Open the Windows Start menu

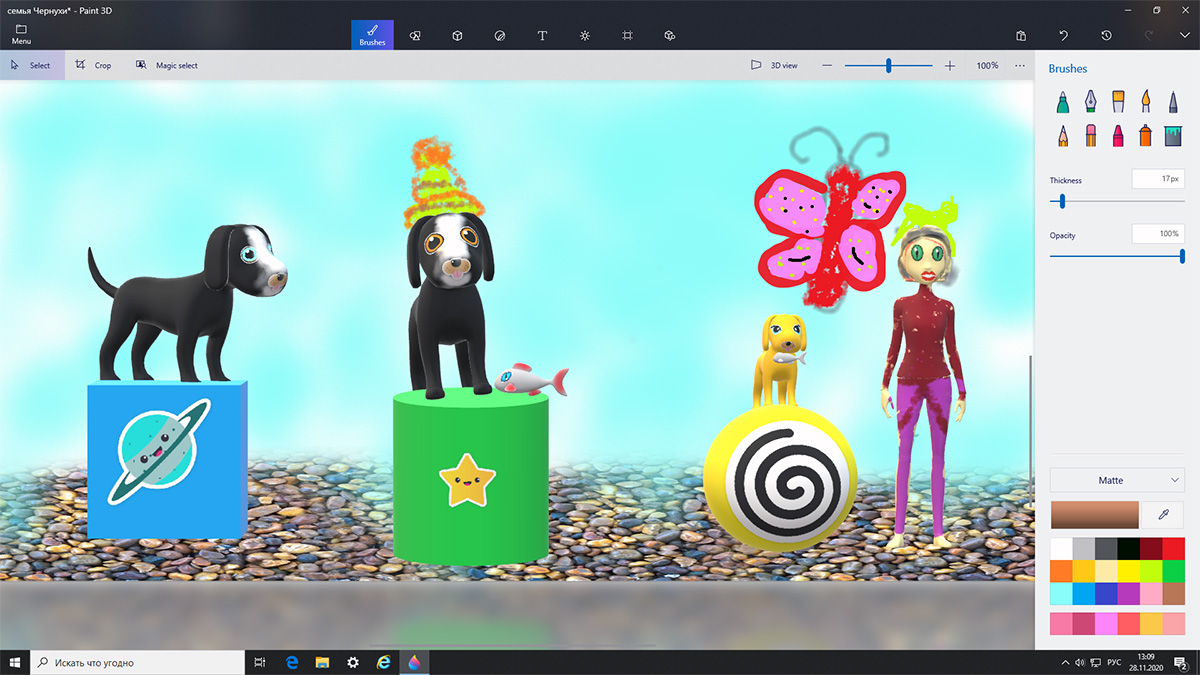pos(15,662)
